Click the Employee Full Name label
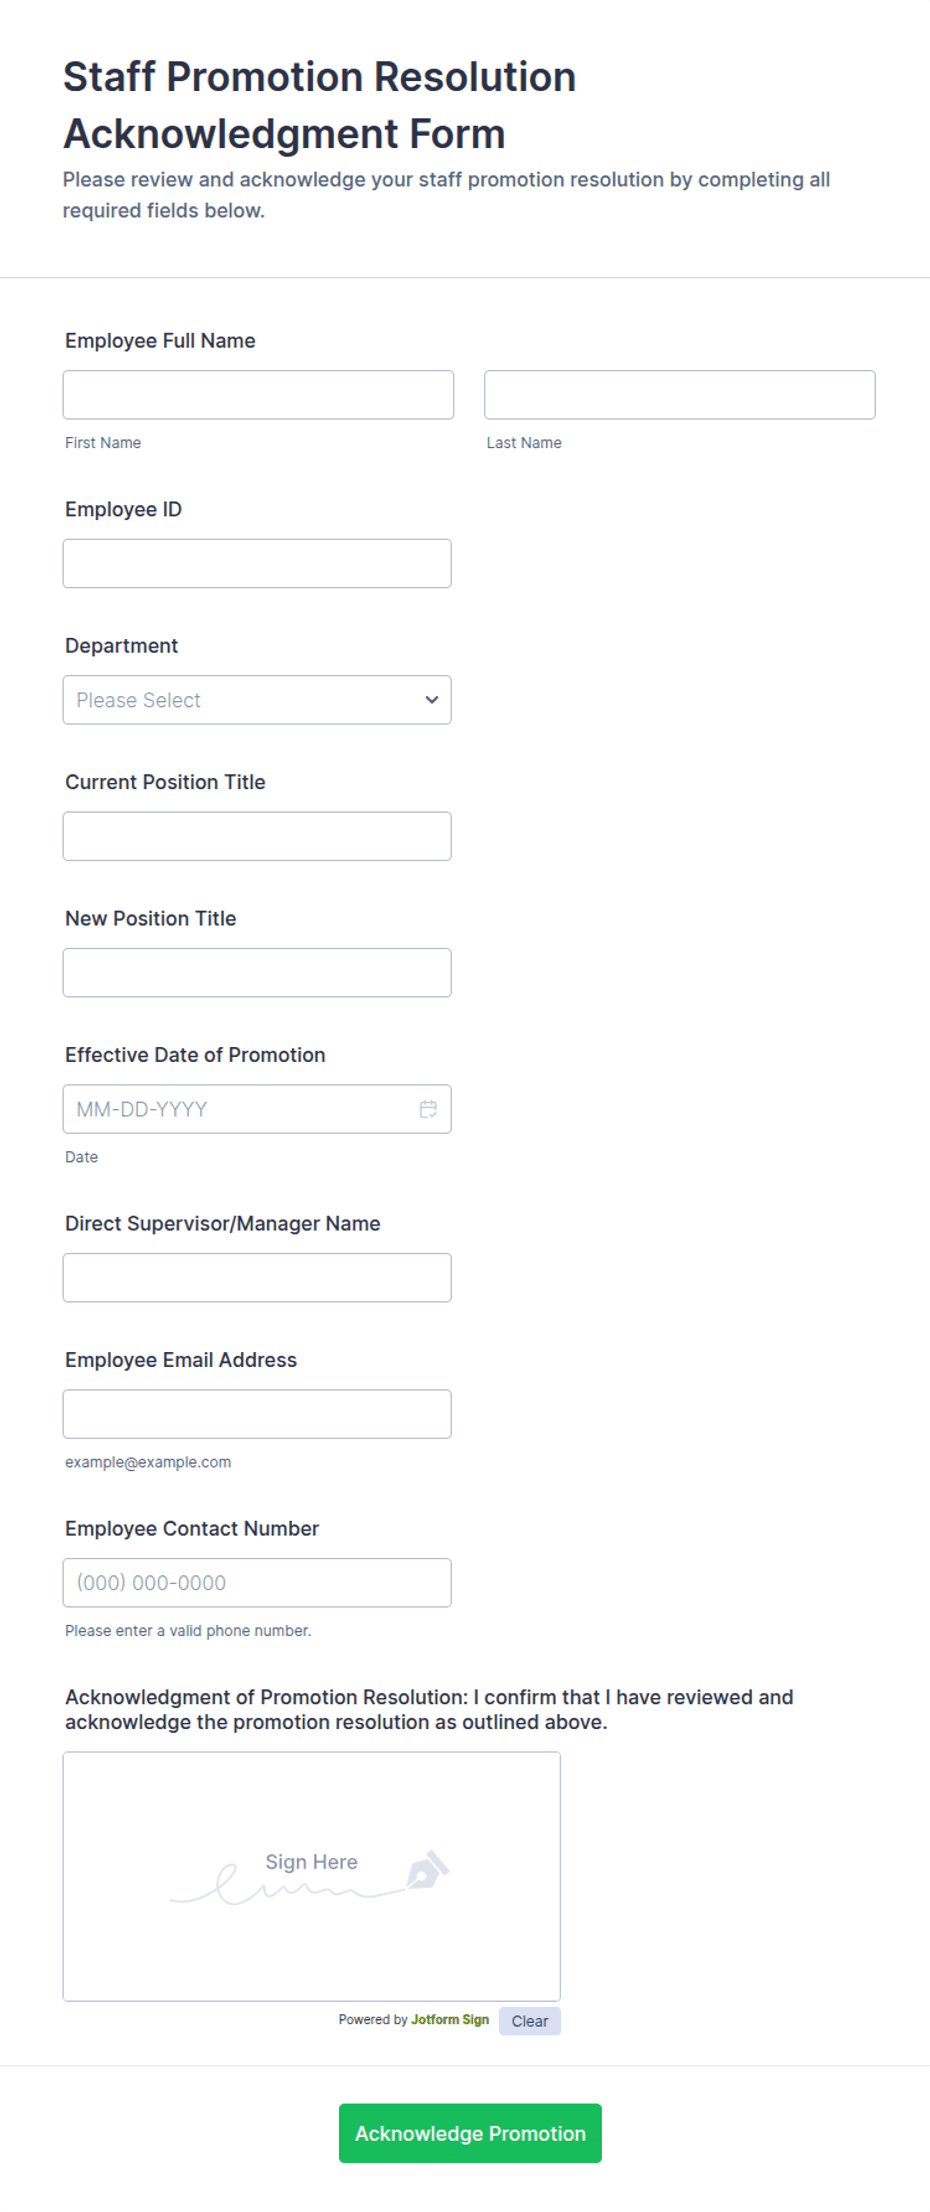 160,341
